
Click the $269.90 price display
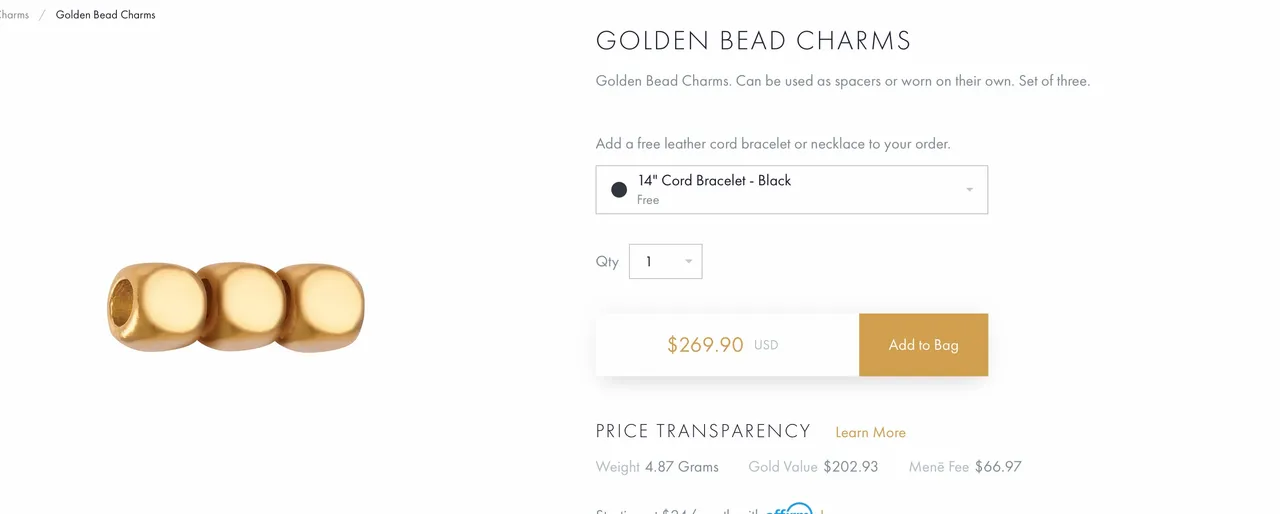click(705, 345)
